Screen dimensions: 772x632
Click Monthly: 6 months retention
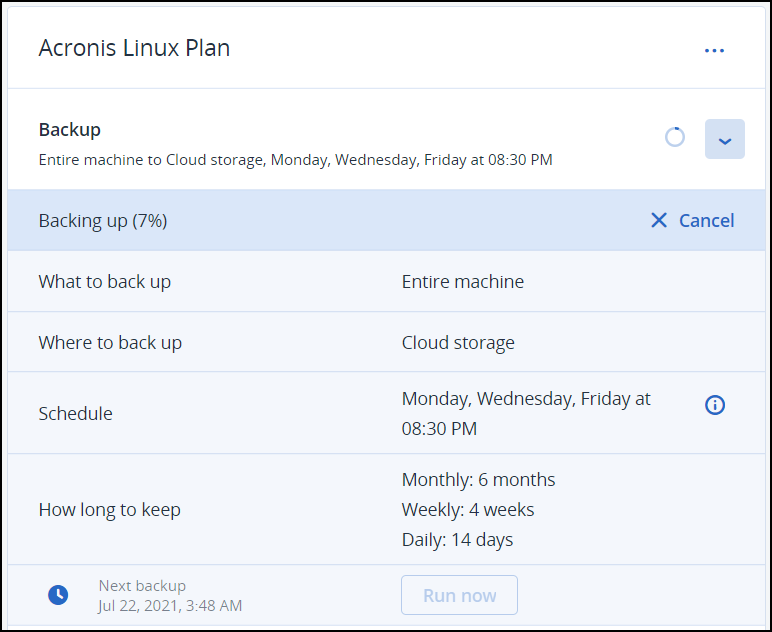pyautogui.click(x=478, y=479)
